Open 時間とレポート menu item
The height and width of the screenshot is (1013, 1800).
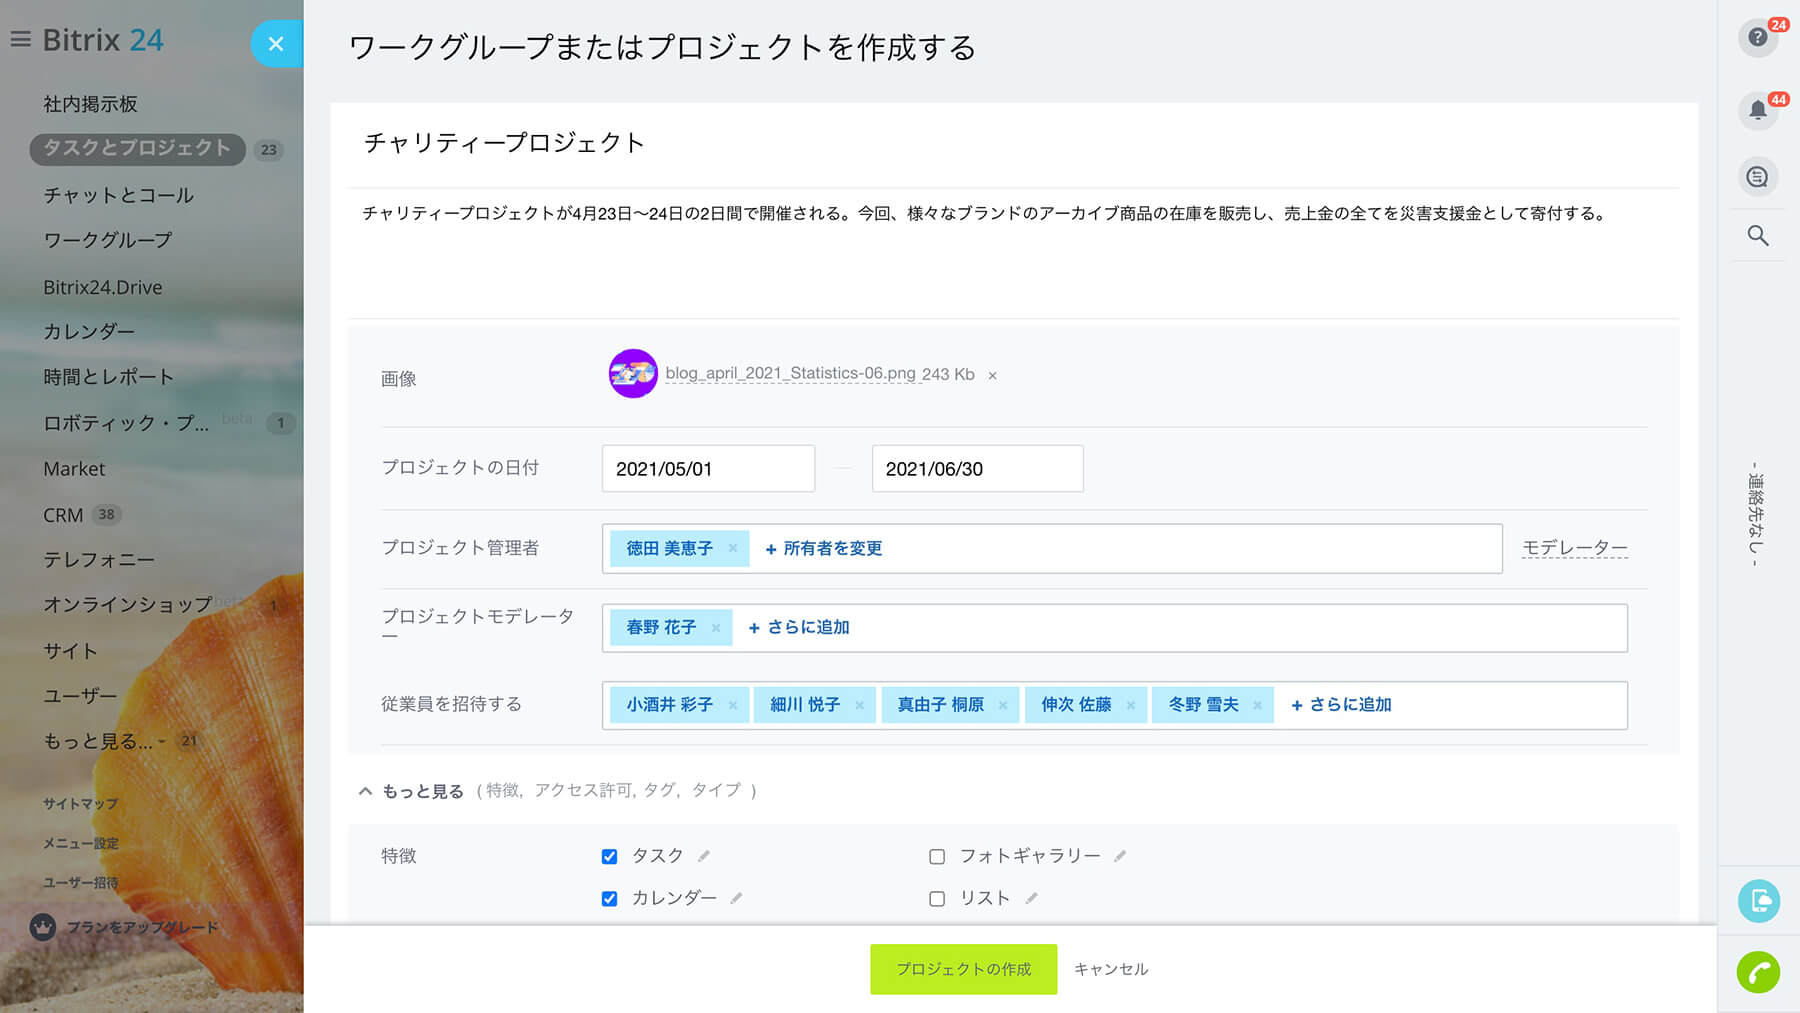pyautogui.click(x=108, y=377)
